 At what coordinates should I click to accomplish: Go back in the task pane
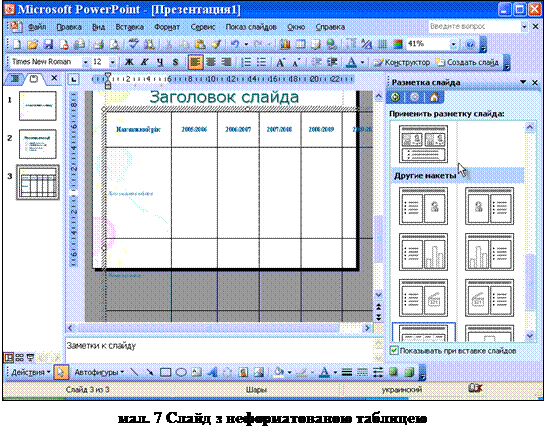[x=395, y=97]
